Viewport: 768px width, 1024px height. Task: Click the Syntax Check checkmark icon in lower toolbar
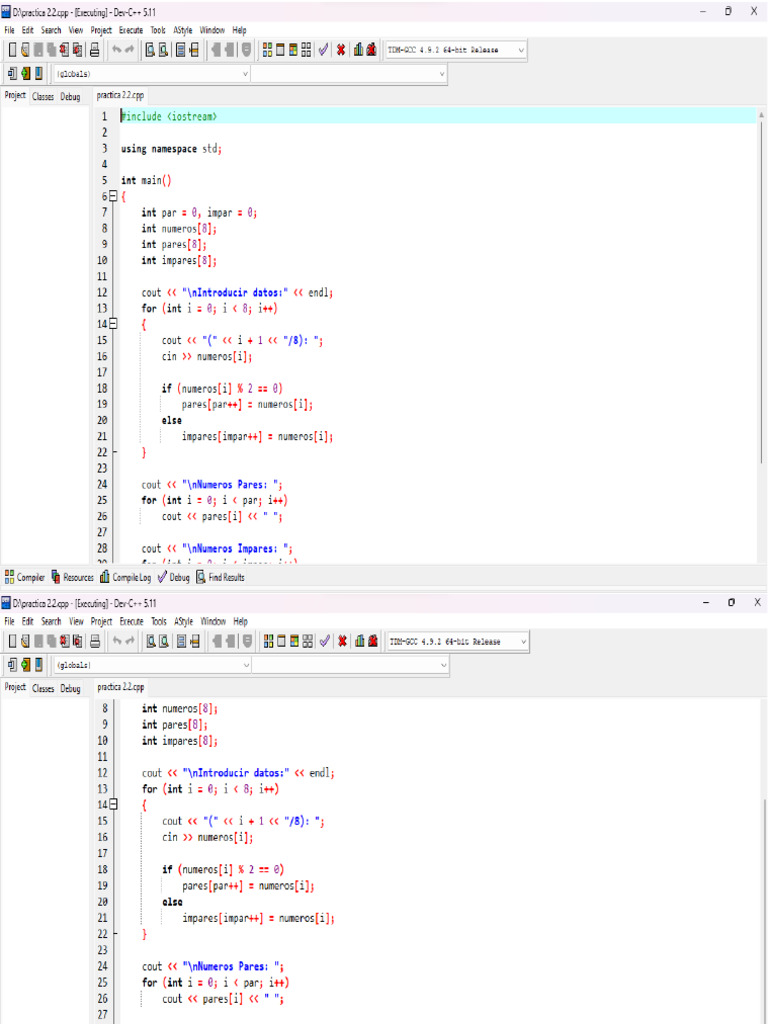[324, 641]
